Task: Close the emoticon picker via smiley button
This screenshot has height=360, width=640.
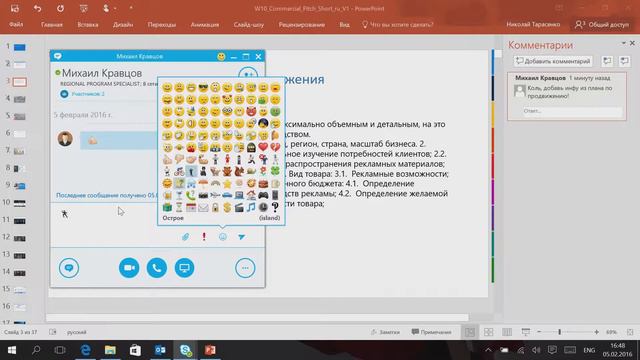Action: click(x=223, y=237)
